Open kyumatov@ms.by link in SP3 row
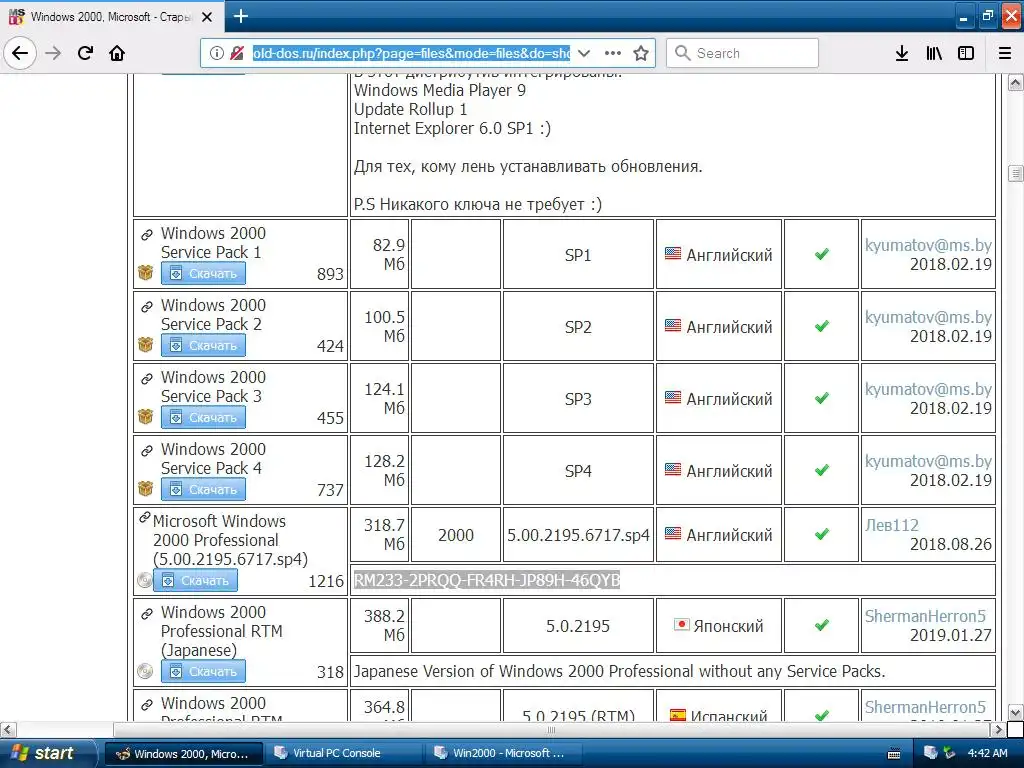Viewport: 1024px width, 768px height. point(928,389)
